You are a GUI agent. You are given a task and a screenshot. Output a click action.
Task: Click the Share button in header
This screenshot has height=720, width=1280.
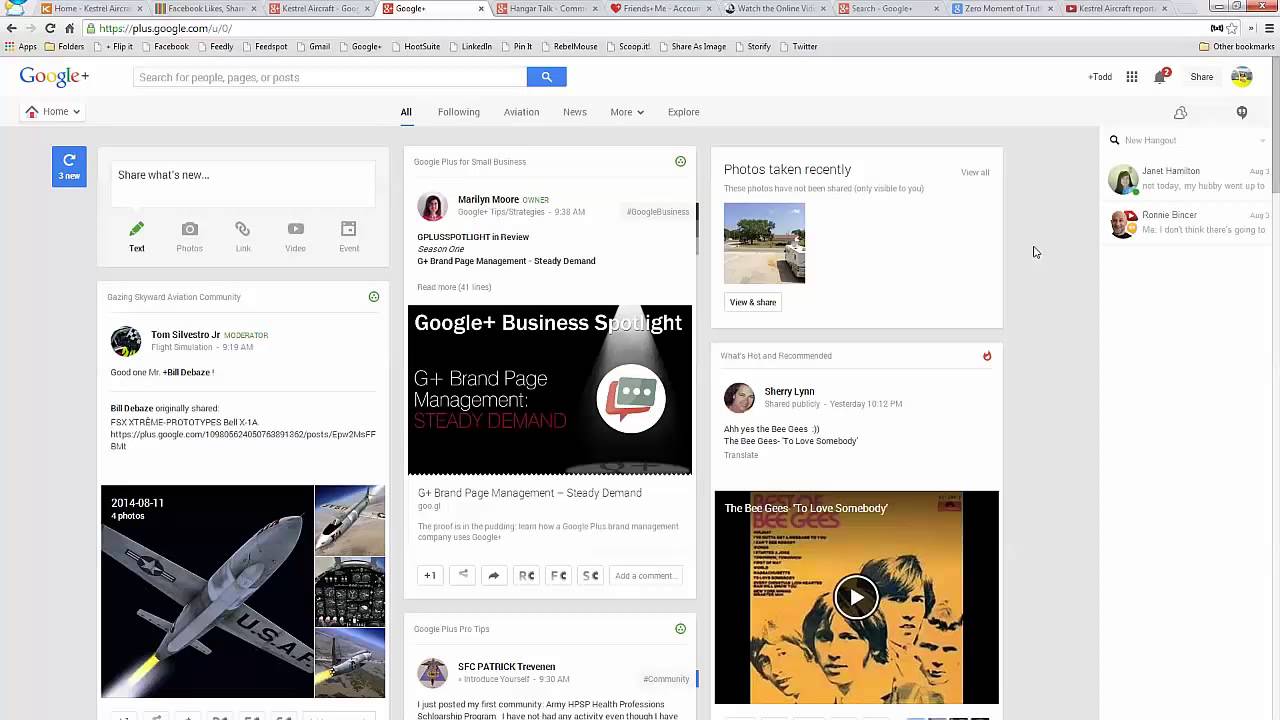pos(1201,77)
